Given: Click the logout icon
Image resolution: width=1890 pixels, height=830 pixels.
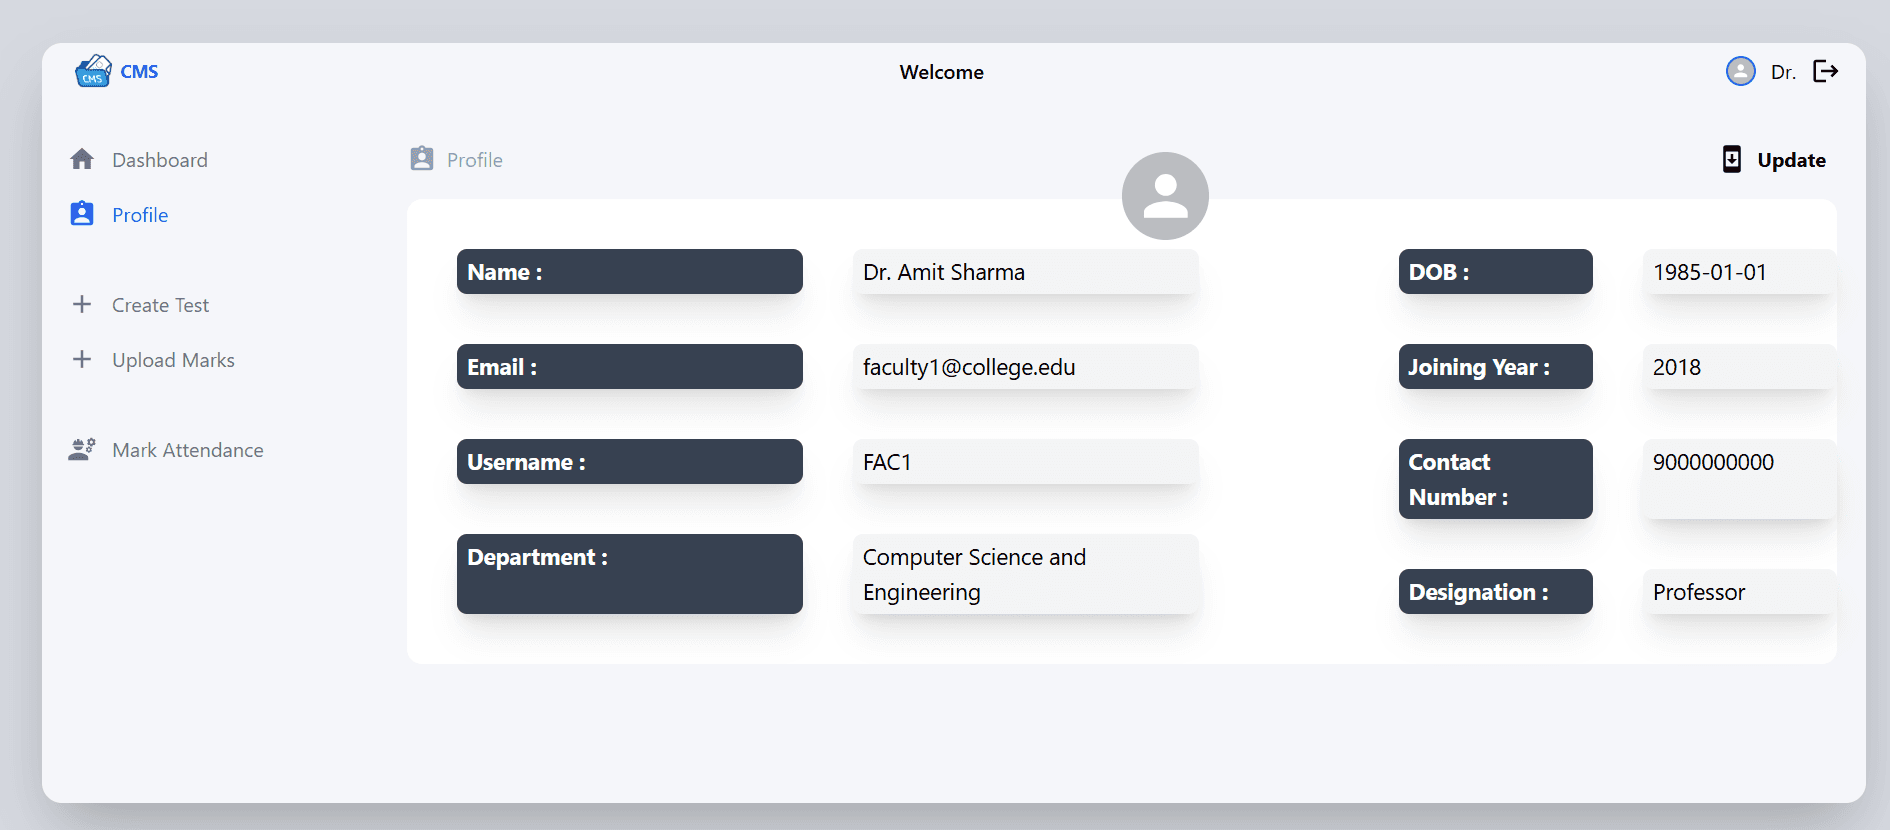Looking at the screenshot, I should click(1826, 71).
